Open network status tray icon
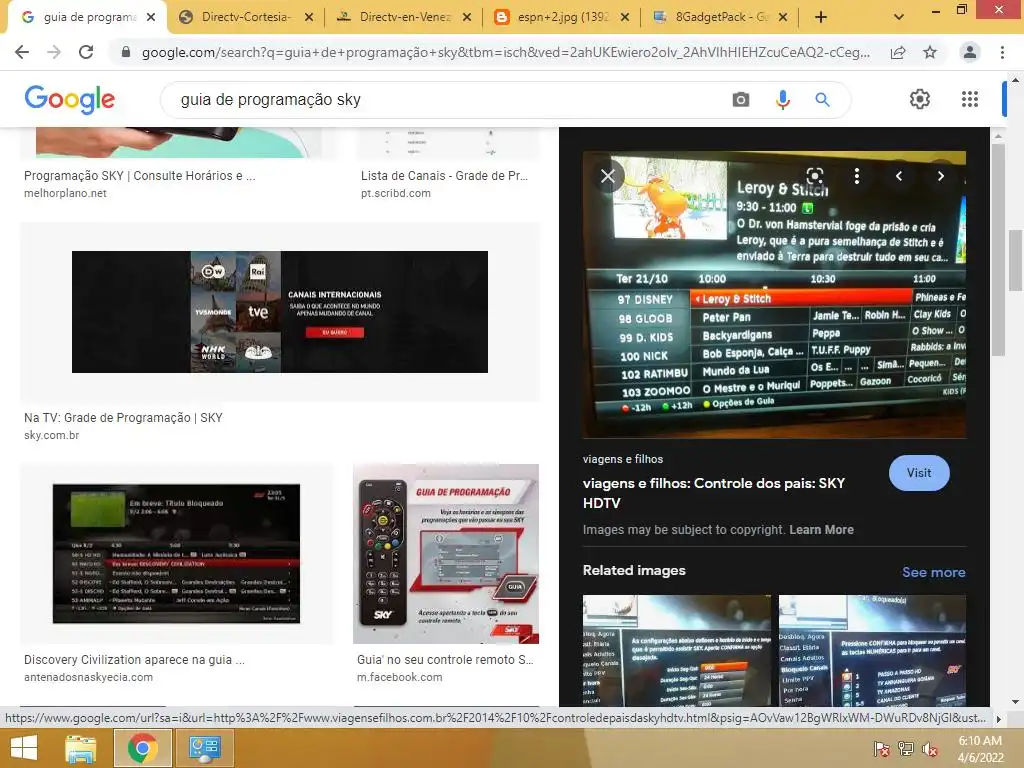1024x768 pixels. (906, 749)
